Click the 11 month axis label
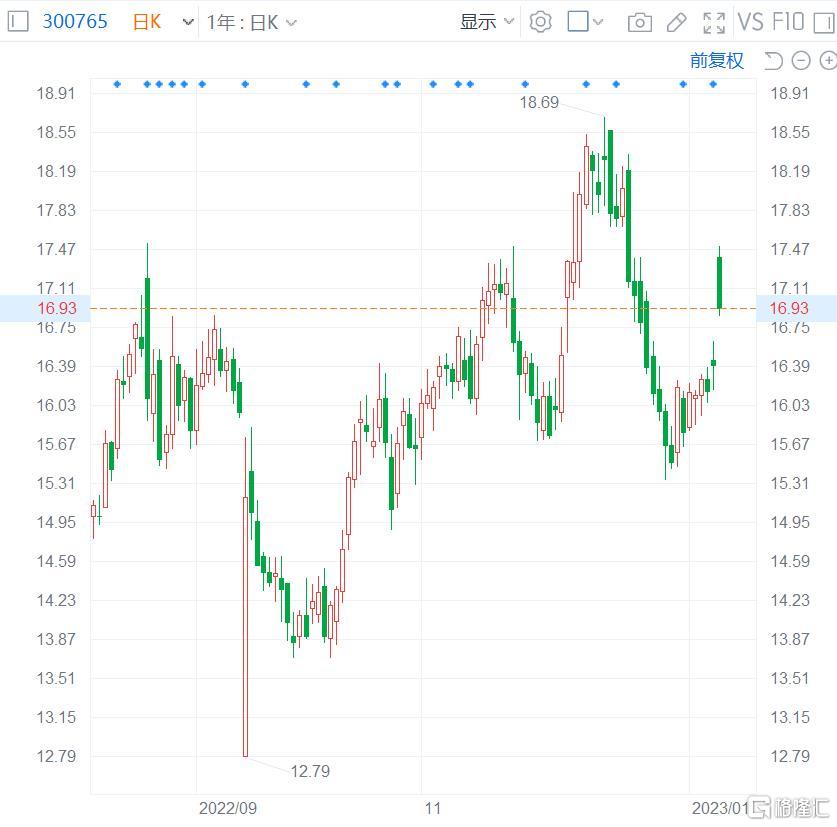Screen dimensions: 837x827 point(433,808)
